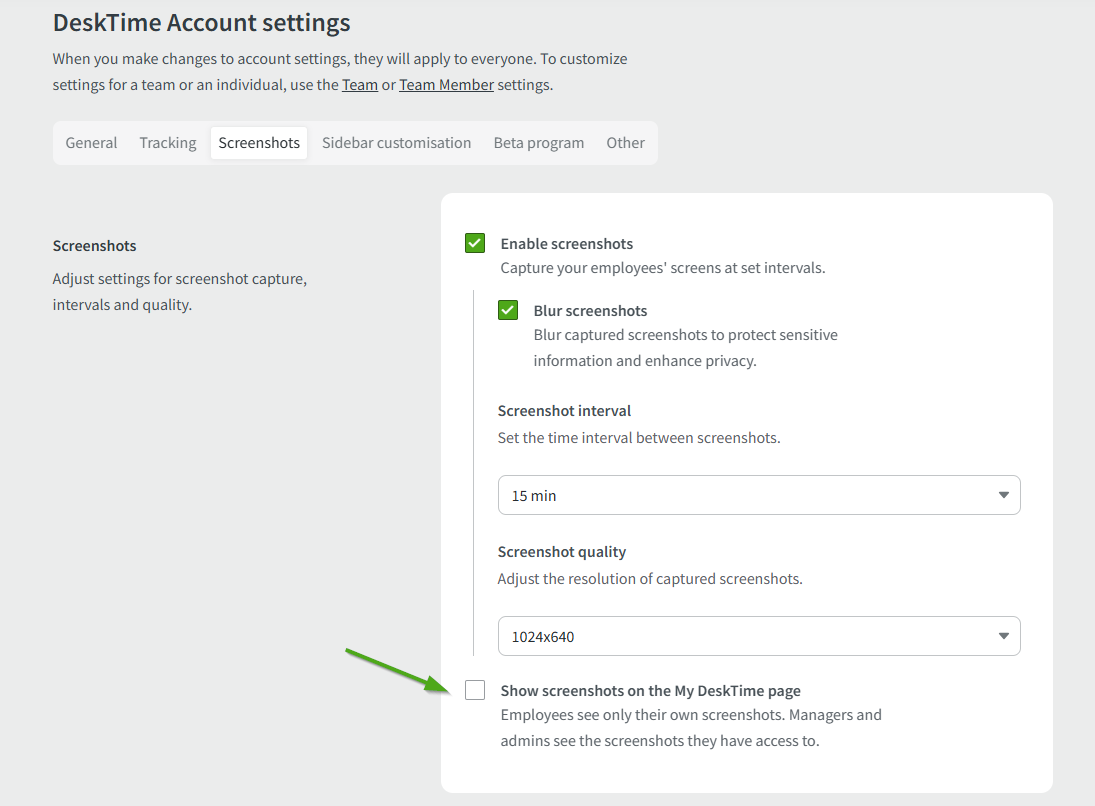
Task: Enable Show screenshots on My DeskTime page
Action: coord(475,690)
